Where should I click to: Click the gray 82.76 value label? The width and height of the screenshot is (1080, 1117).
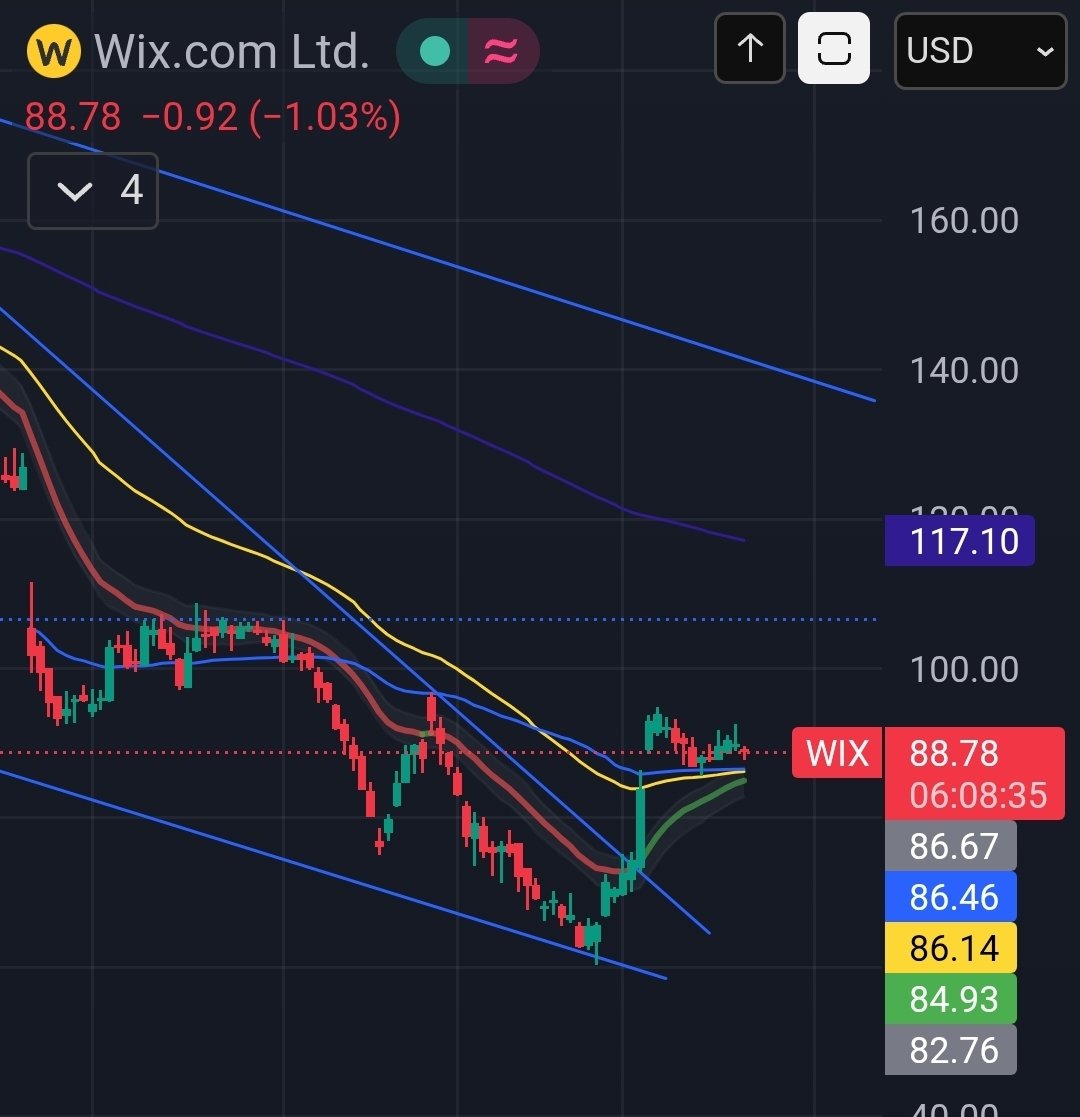click(x=950, y=1050)
